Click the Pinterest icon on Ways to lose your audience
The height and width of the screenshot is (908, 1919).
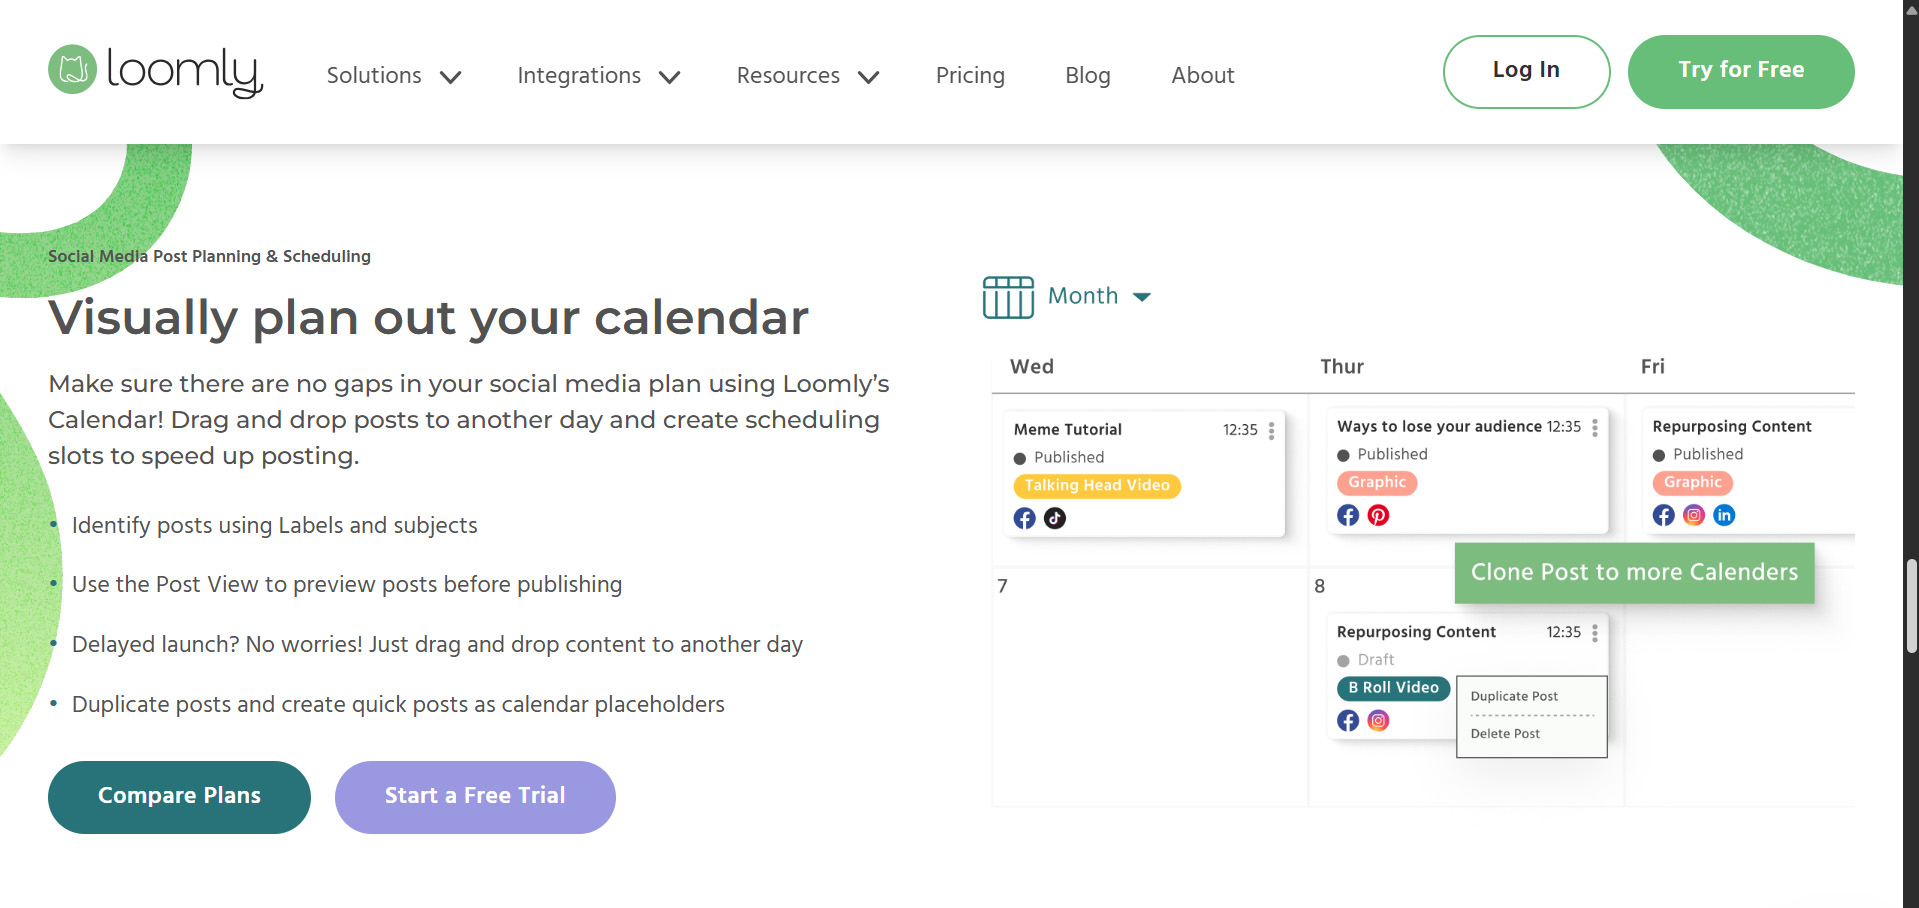[1378, 515]
